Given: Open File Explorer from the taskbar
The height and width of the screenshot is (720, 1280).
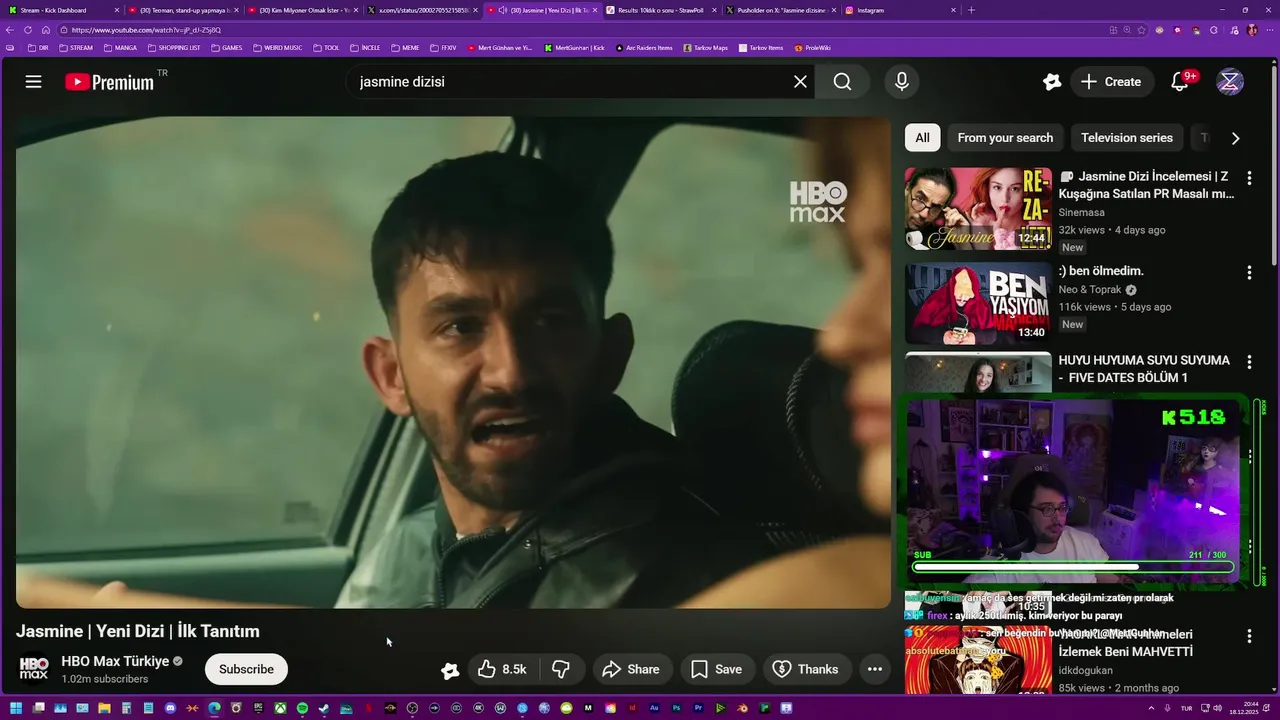Looking at the screenshot, I should click(104, 709).
